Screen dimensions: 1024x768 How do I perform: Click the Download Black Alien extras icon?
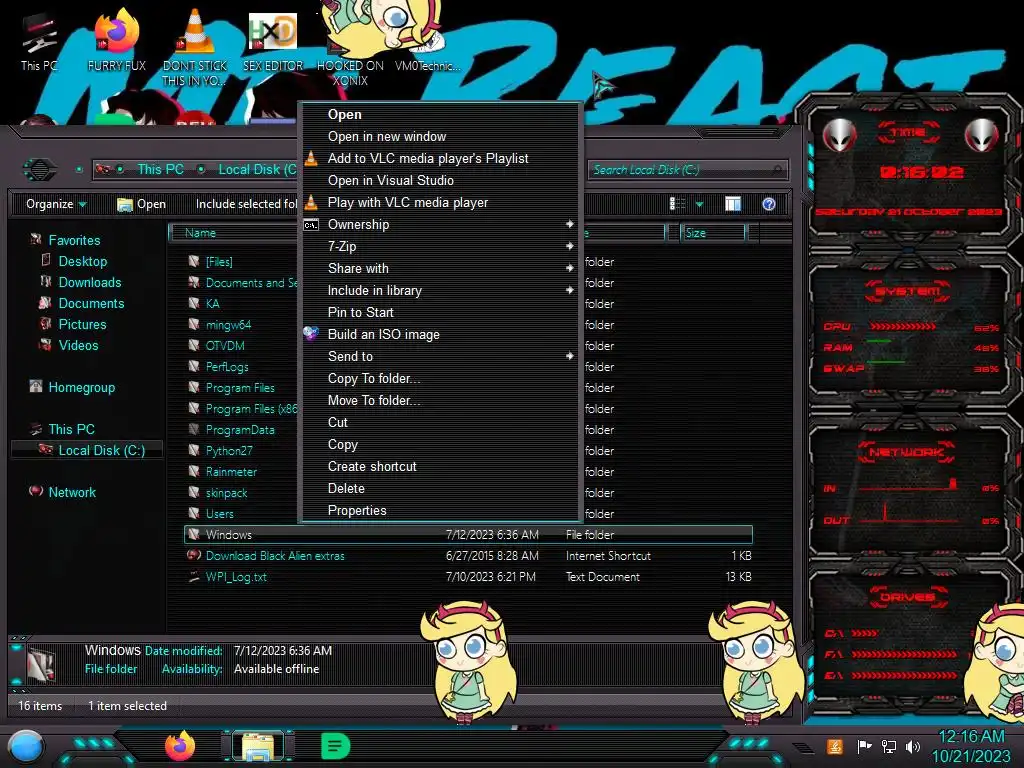pyautogui.click(x=194, y=555)
